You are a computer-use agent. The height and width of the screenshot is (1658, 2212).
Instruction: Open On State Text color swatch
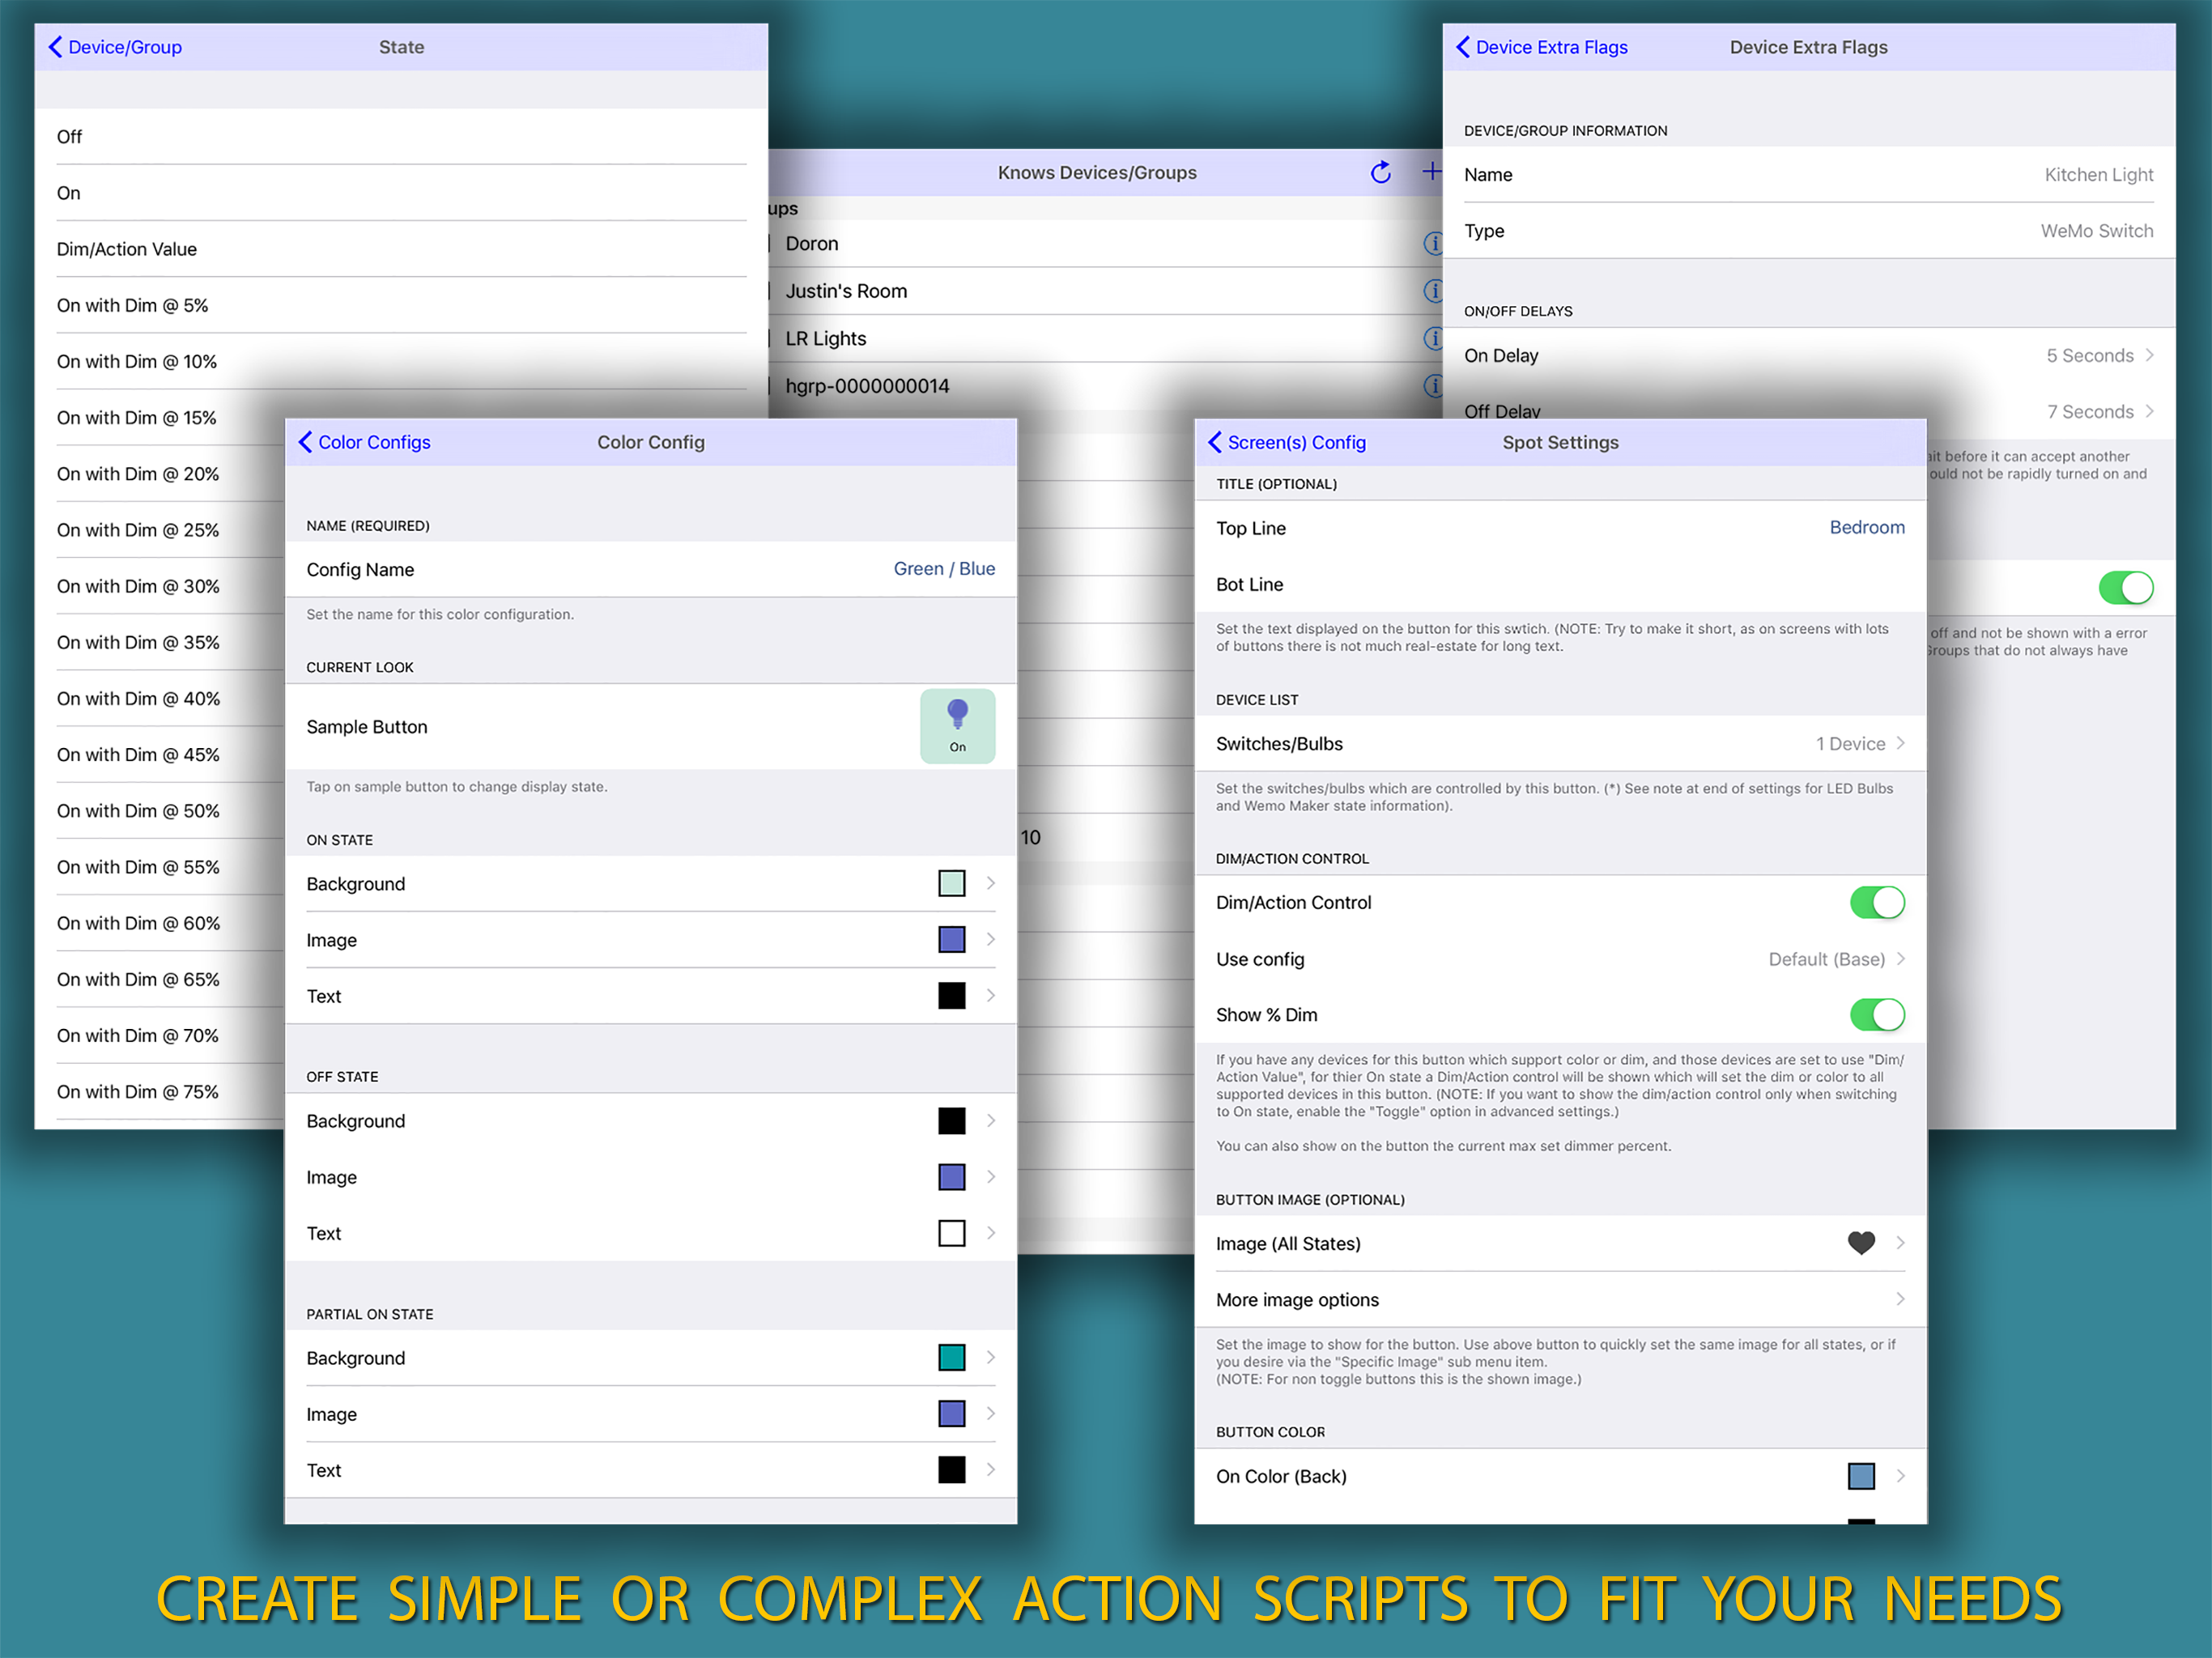pos(951,995)
